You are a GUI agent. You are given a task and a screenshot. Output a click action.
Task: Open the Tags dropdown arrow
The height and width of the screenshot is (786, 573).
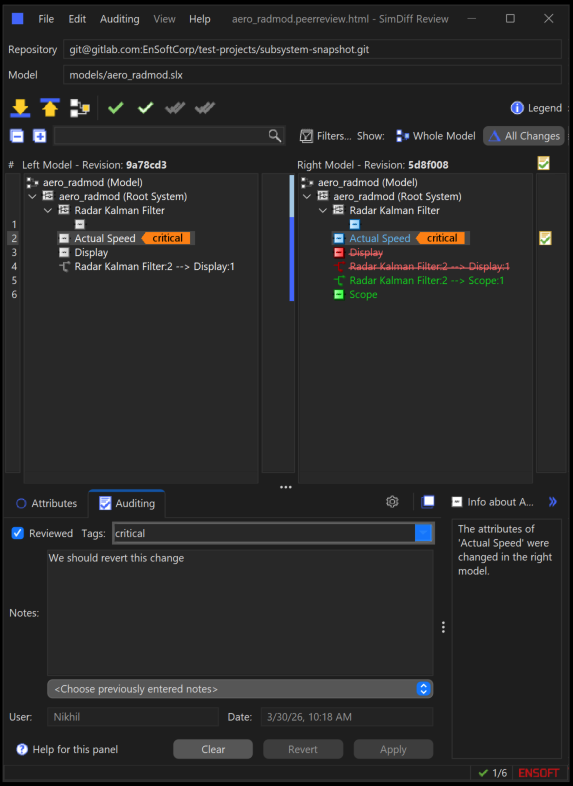423,533
